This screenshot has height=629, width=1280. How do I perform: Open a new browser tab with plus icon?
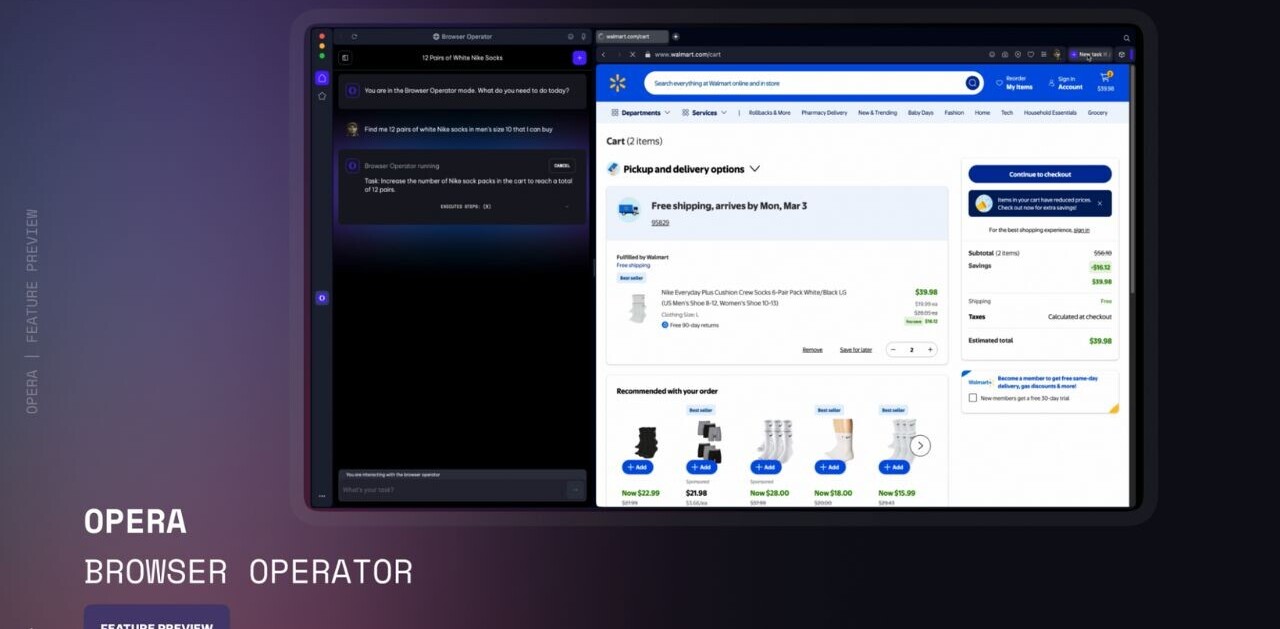pos(676,37)
